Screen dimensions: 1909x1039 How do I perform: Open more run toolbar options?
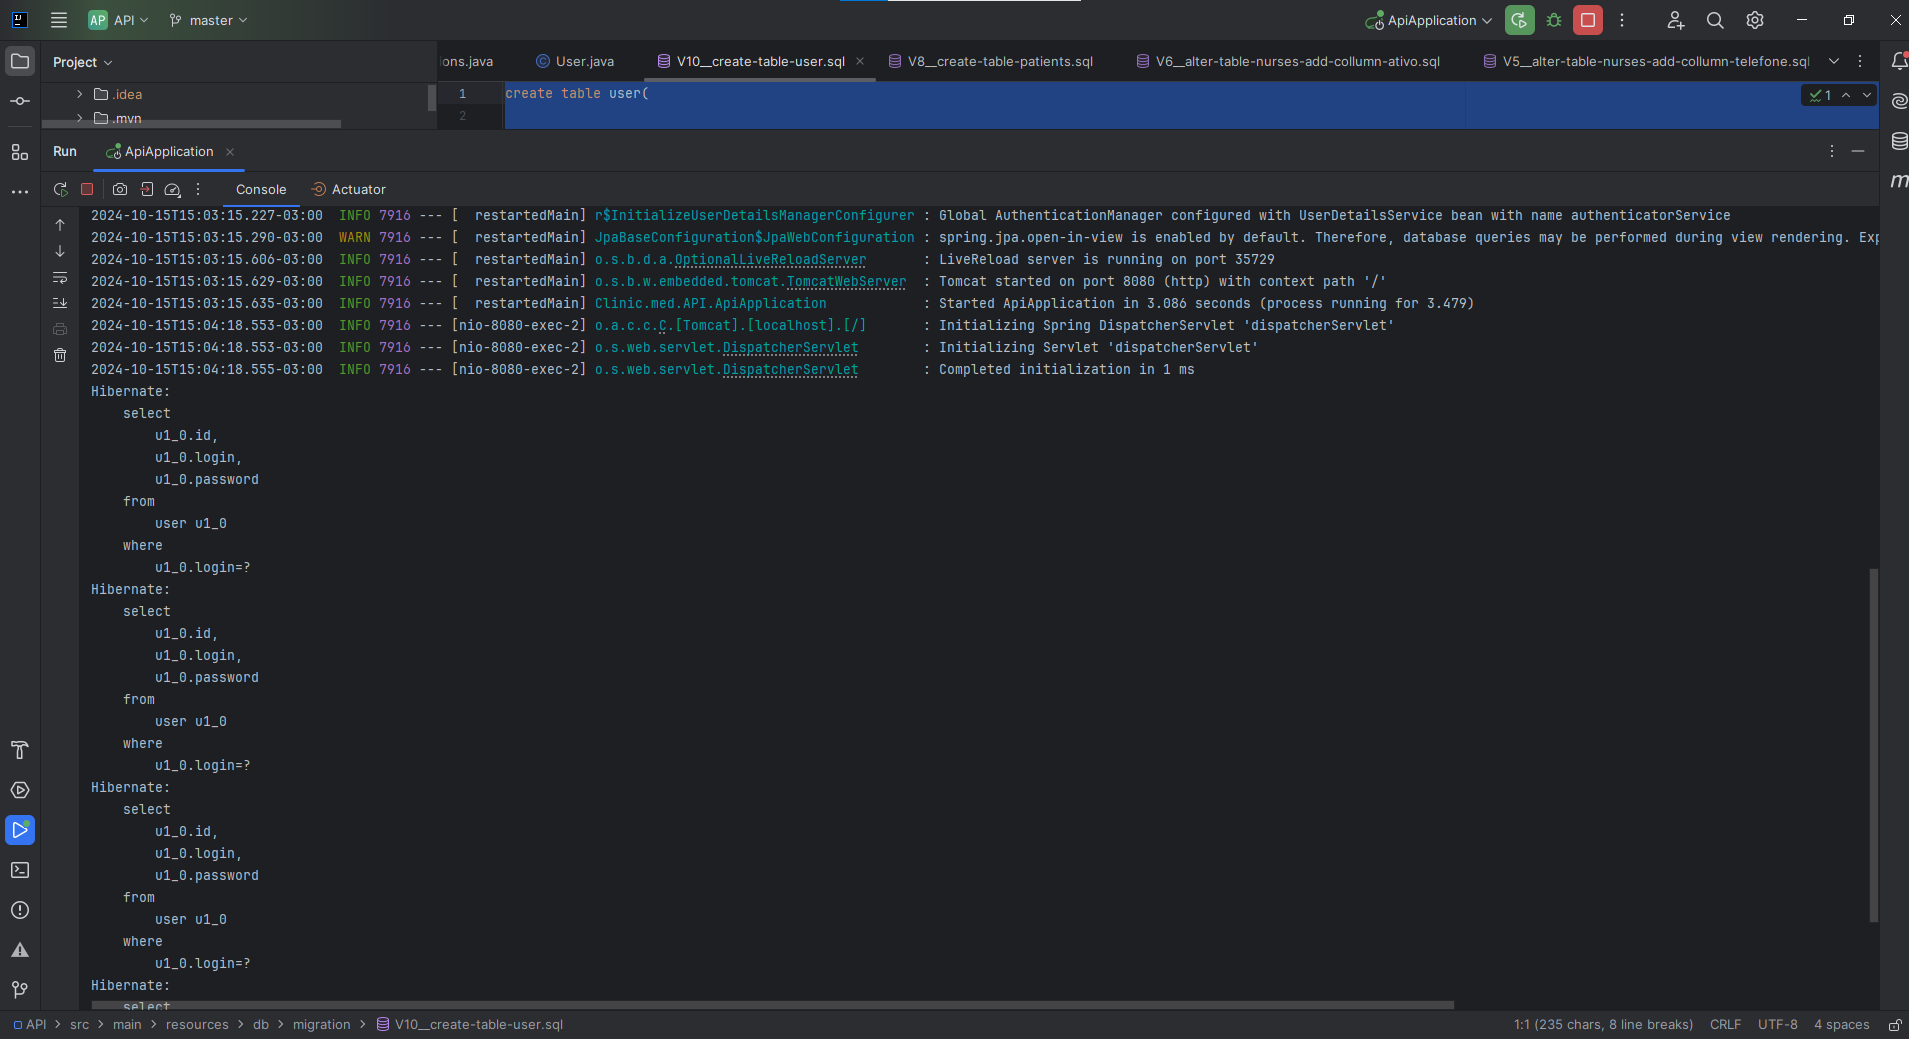(x=198, y=189)
